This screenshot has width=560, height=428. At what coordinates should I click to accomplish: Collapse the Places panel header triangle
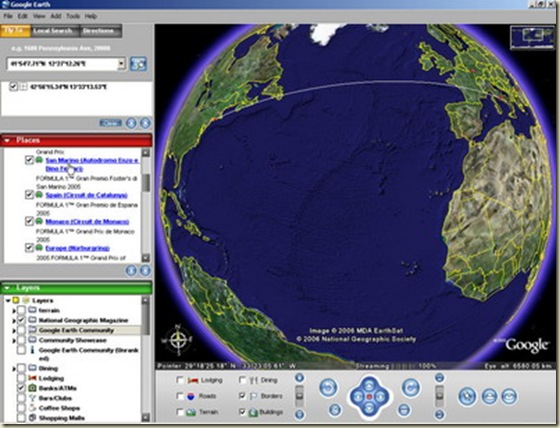pos(7,140)
